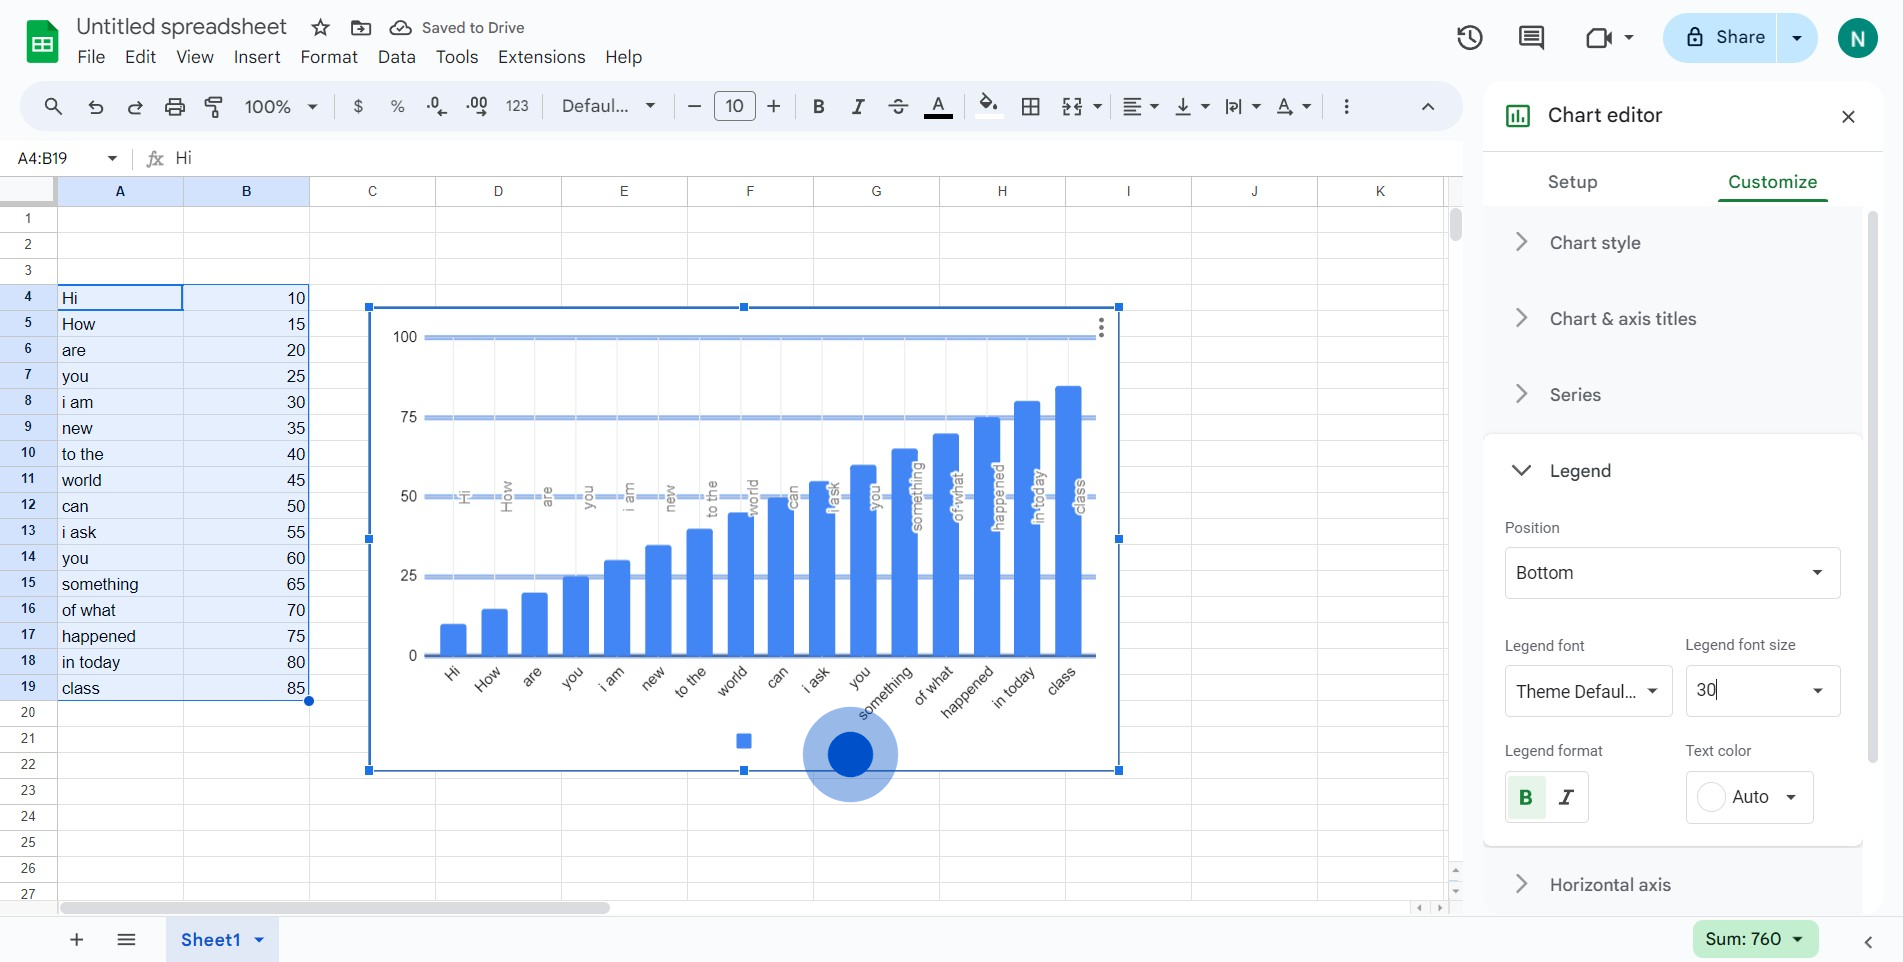Click the Sum: 760 button
This screenshot has width=1903, height=962.
tap(1754, 939)
